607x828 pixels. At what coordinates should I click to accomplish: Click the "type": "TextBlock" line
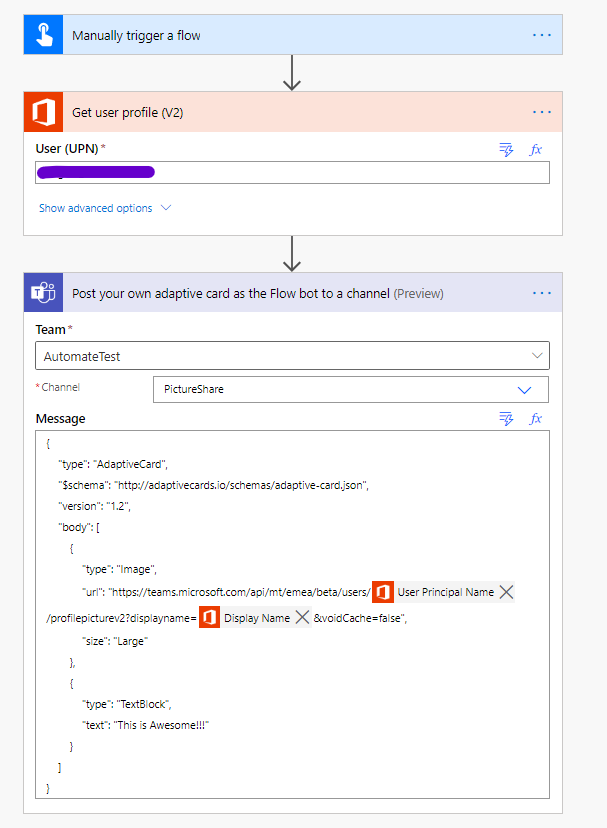click(x=127, y=704)
